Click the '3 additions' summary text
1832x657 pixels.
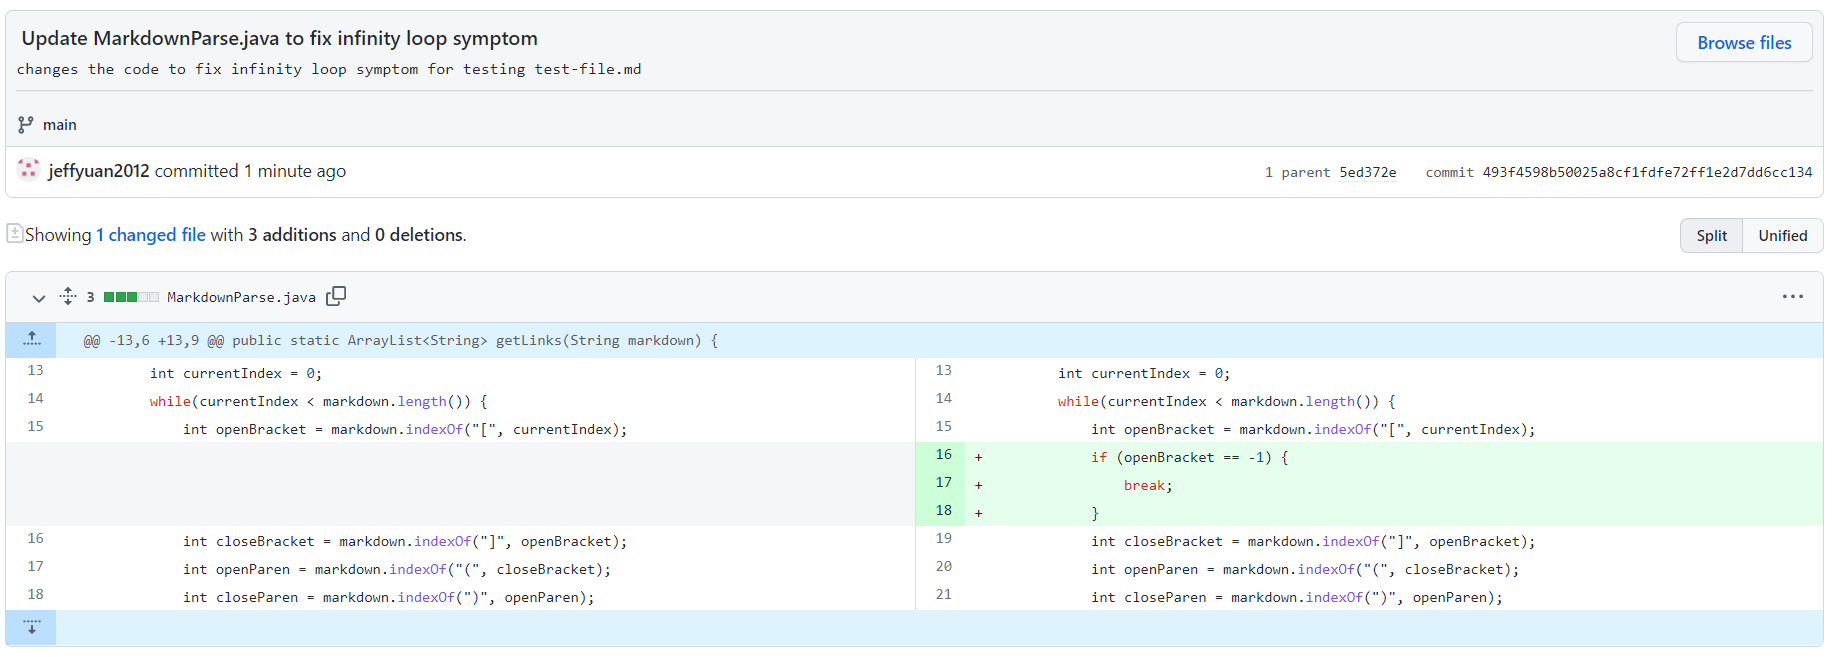pos(292,235)
